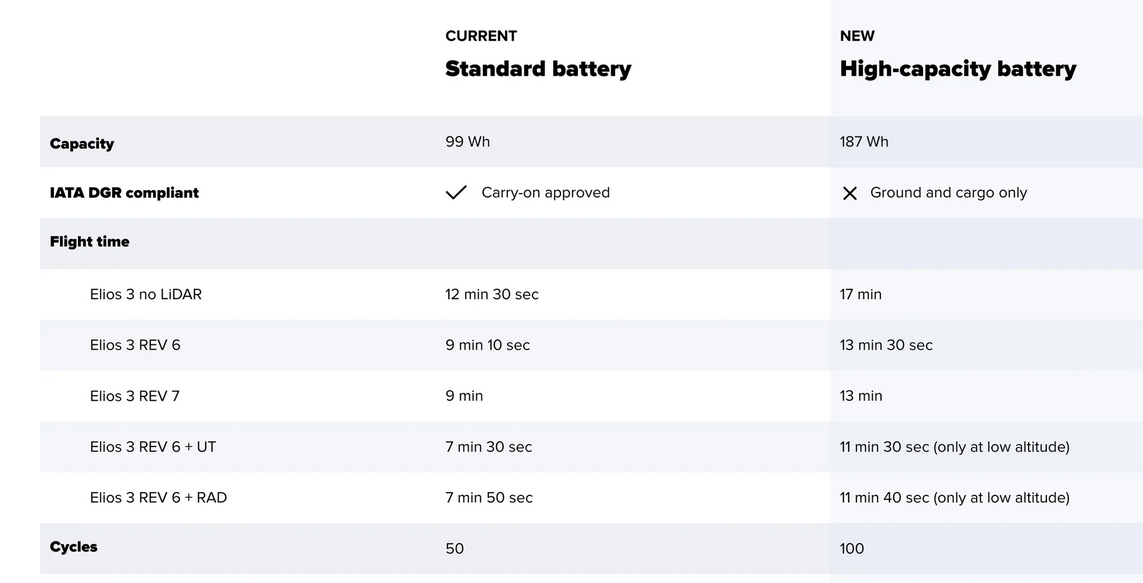Select the 9 min 10 sec value
This screenshot has height=583, width=1143.
(x=488, y=345)
